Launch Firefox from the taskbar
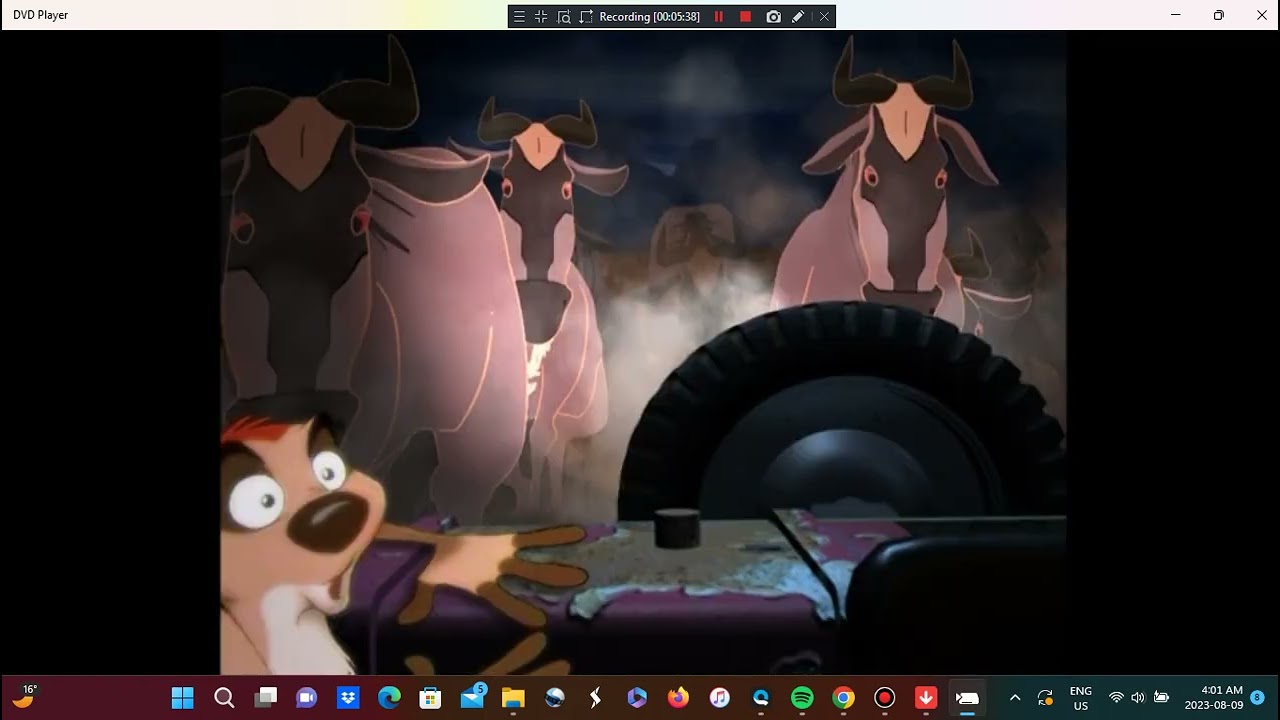This screenshot has width=1280, height=720. point(678,698)
